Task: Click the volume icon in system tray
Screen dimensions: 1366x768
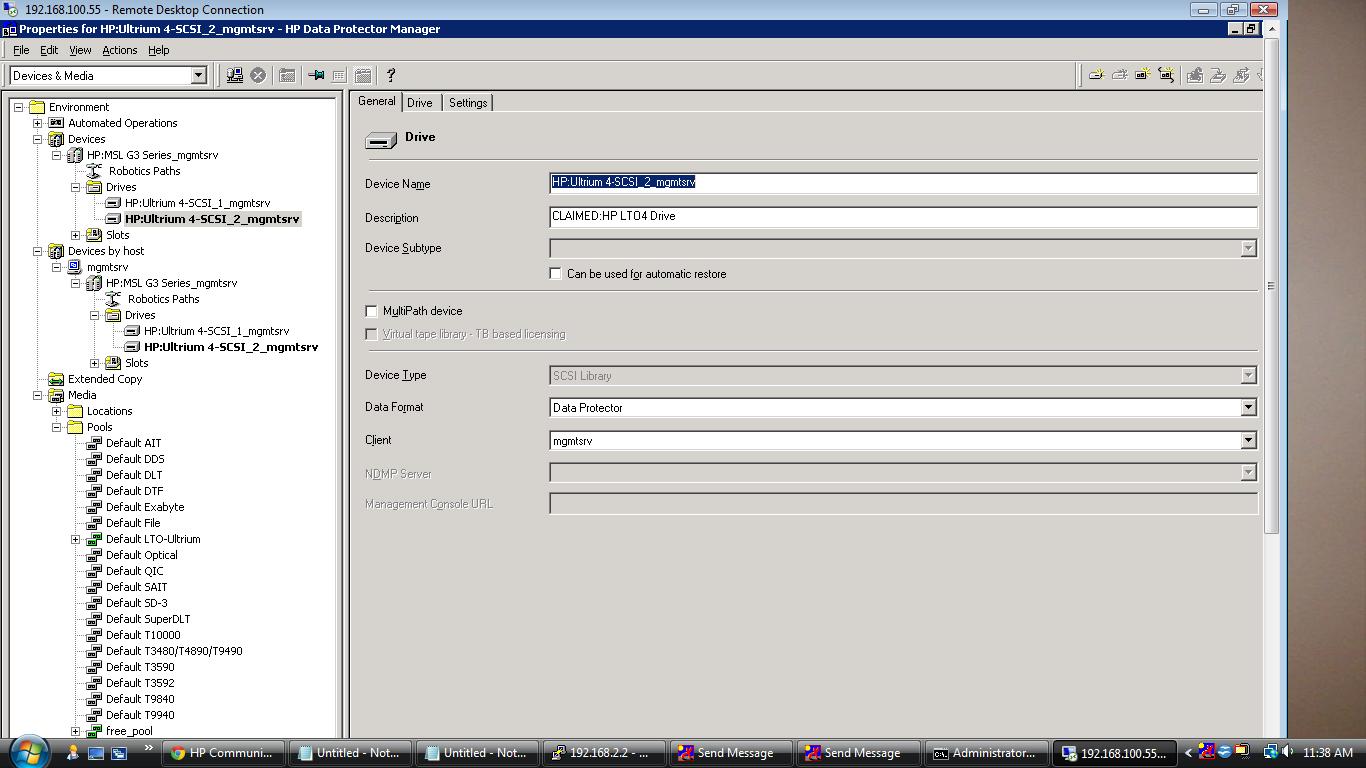Action: coord(1287,752)
